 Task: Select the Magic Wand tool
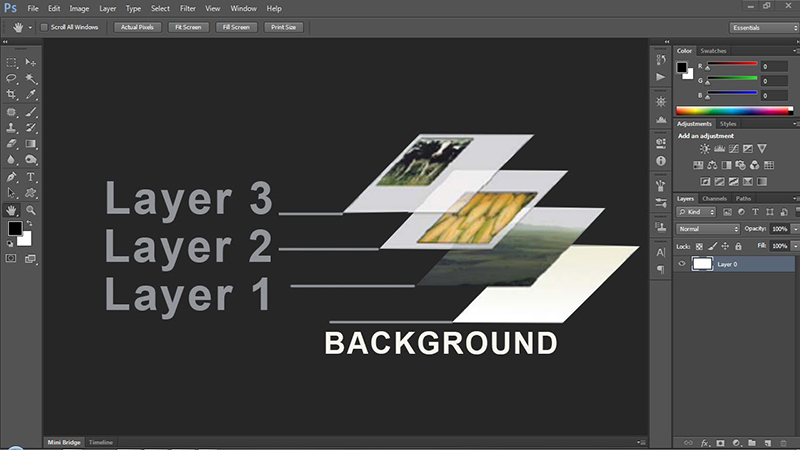tap(31, 78)
